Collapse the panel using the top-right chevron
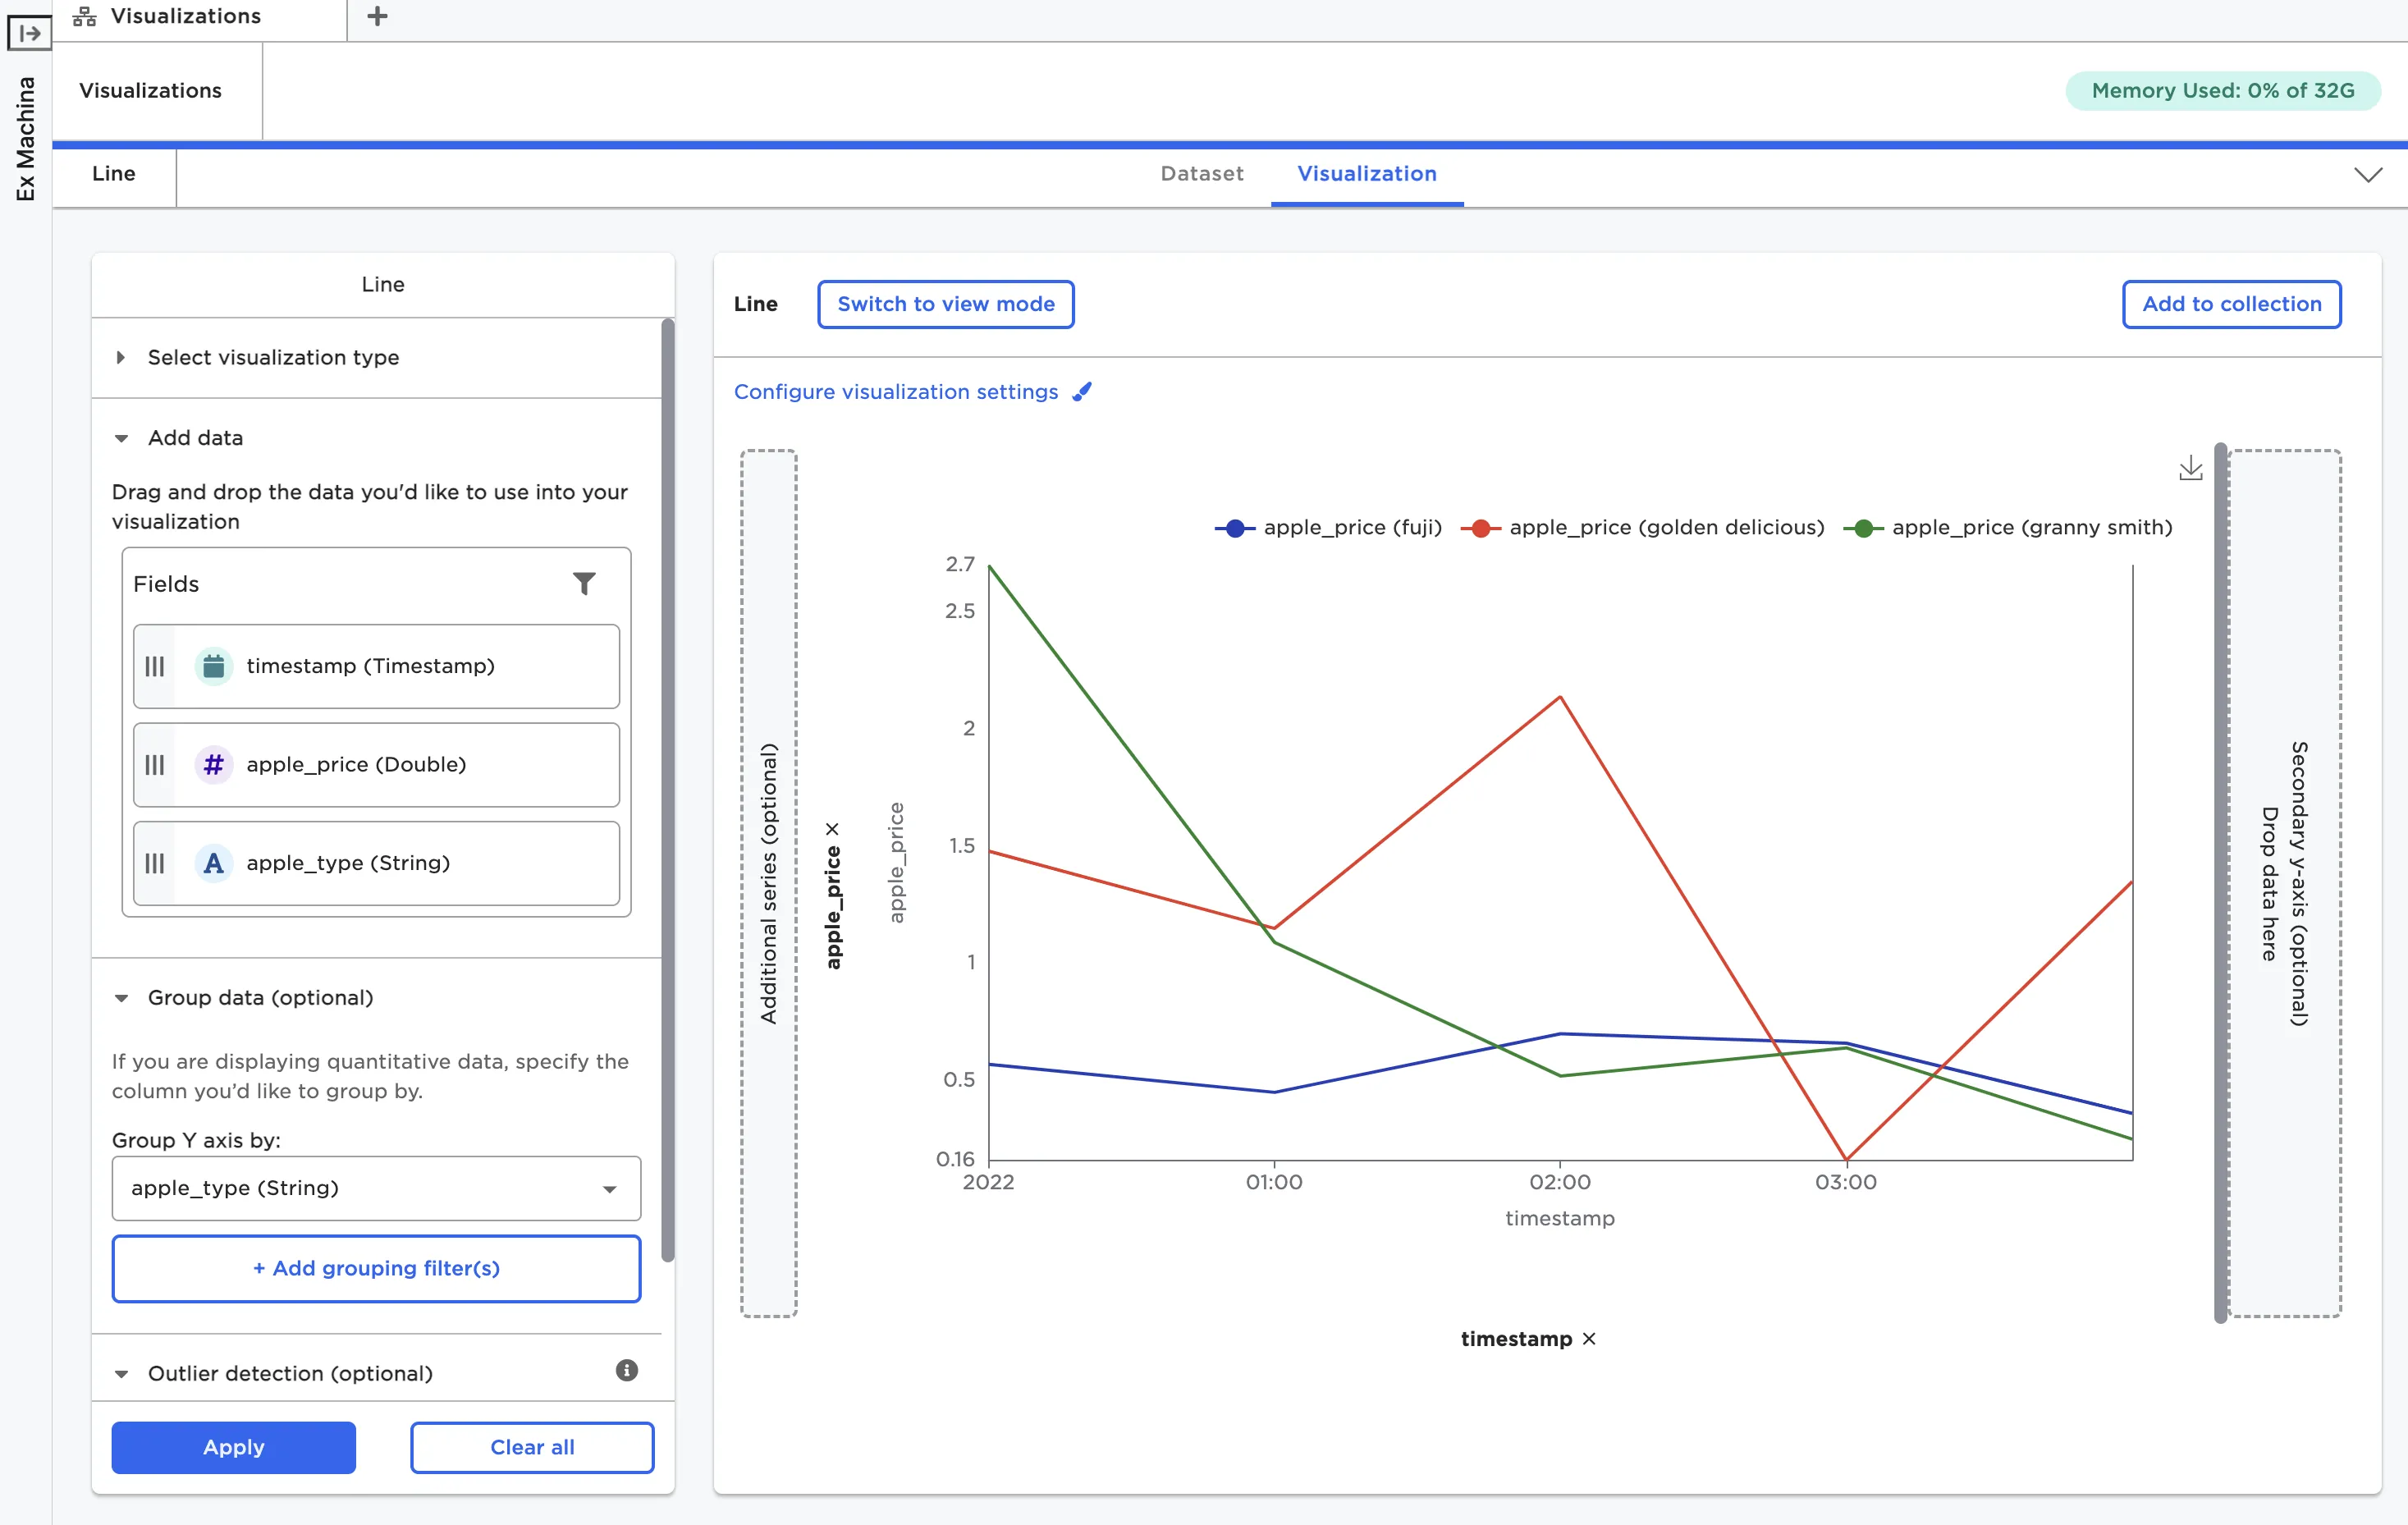The width and height of the screenshot is (2408, 1525). coord(2367,175)
